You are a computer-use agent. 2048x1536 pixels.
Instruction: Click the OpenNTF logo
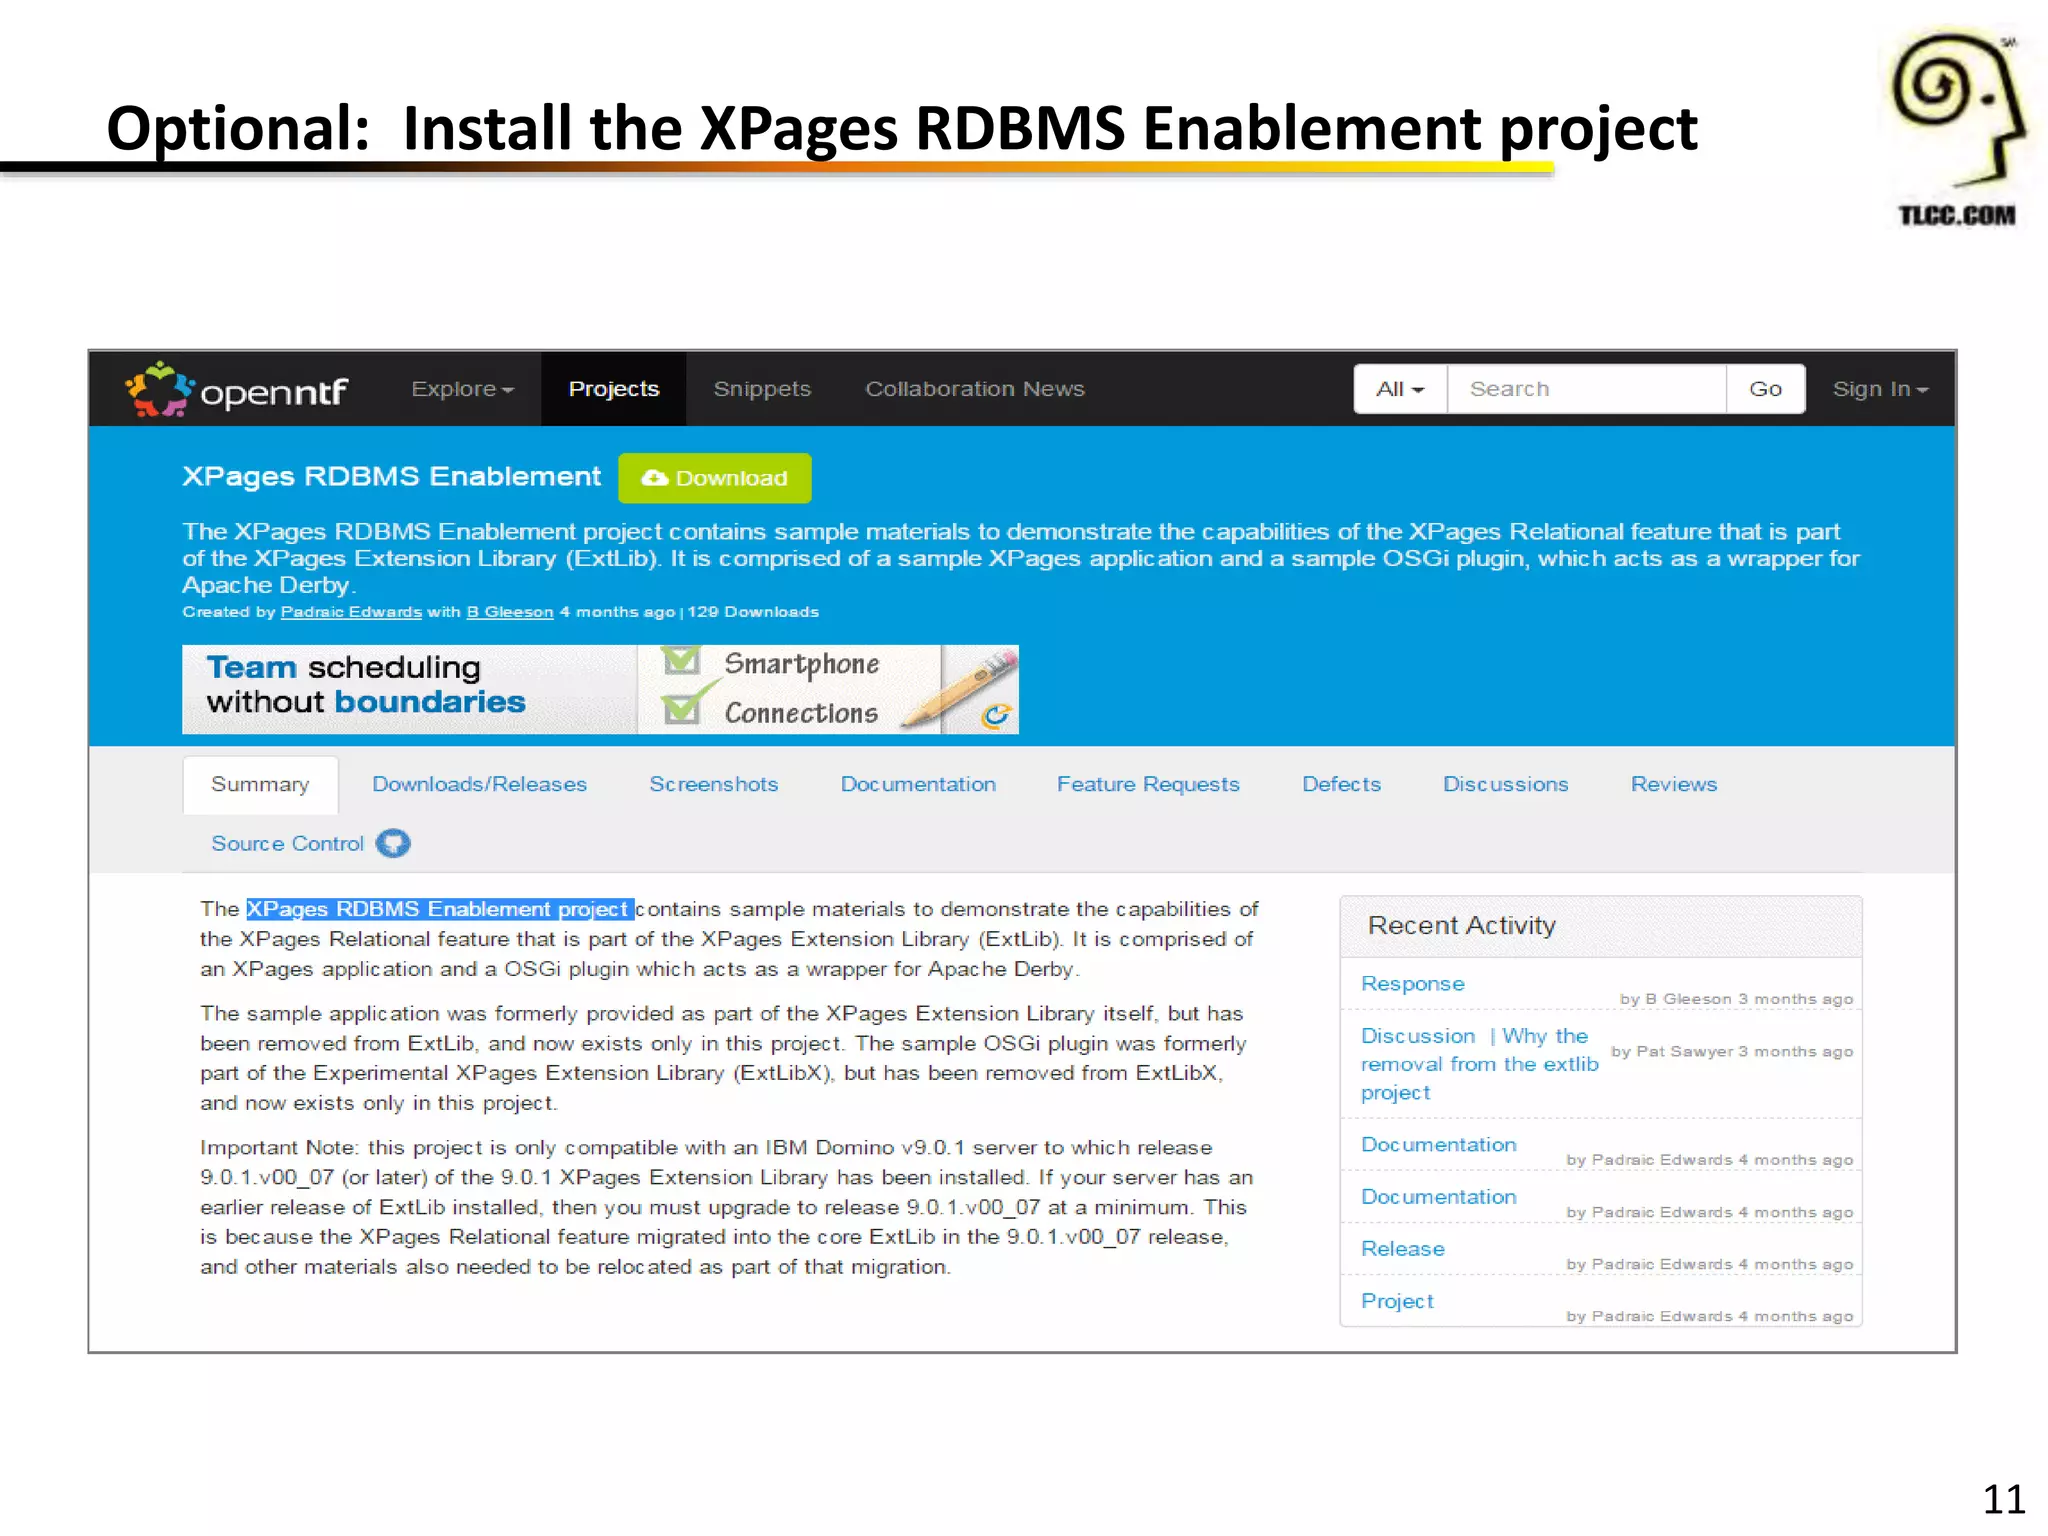236,390
